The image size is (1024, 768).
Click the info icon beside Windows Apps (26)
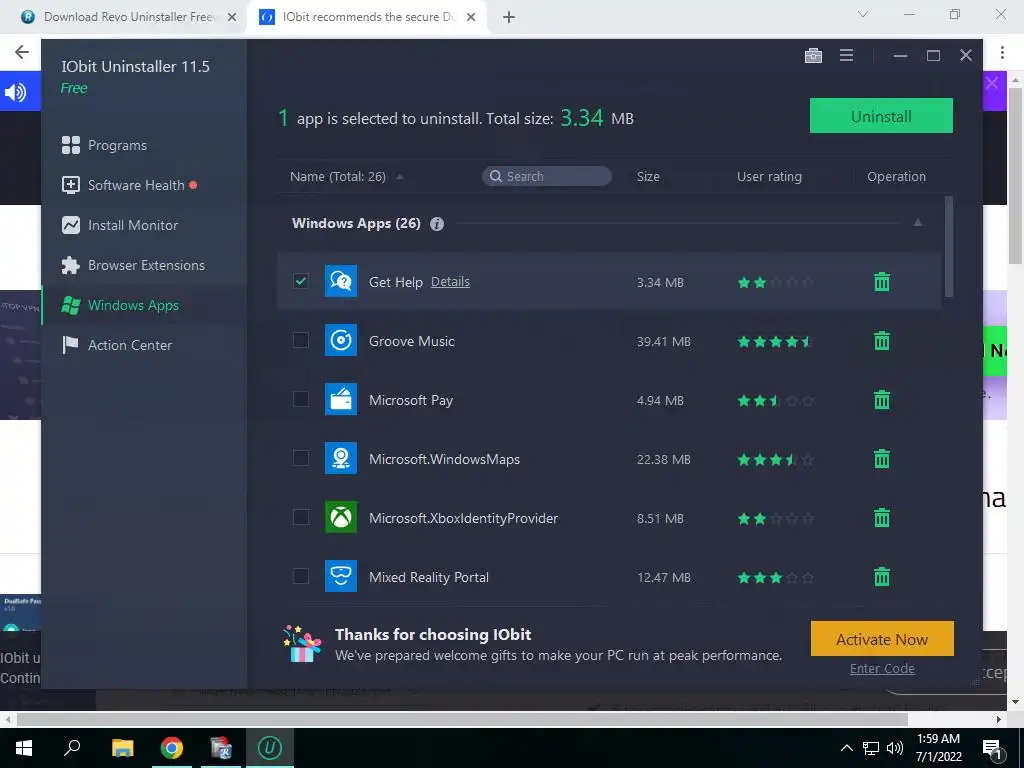coord(437,224)
